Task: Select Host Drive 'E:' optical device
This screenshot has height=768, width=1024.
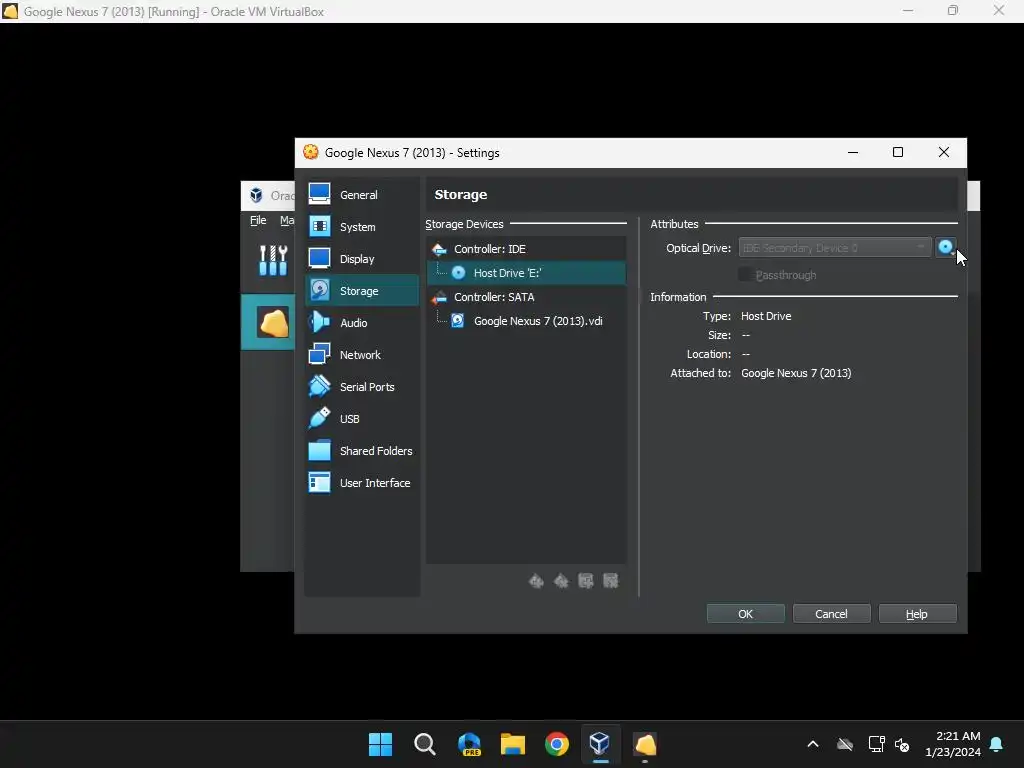Action: tap(526, 273)
